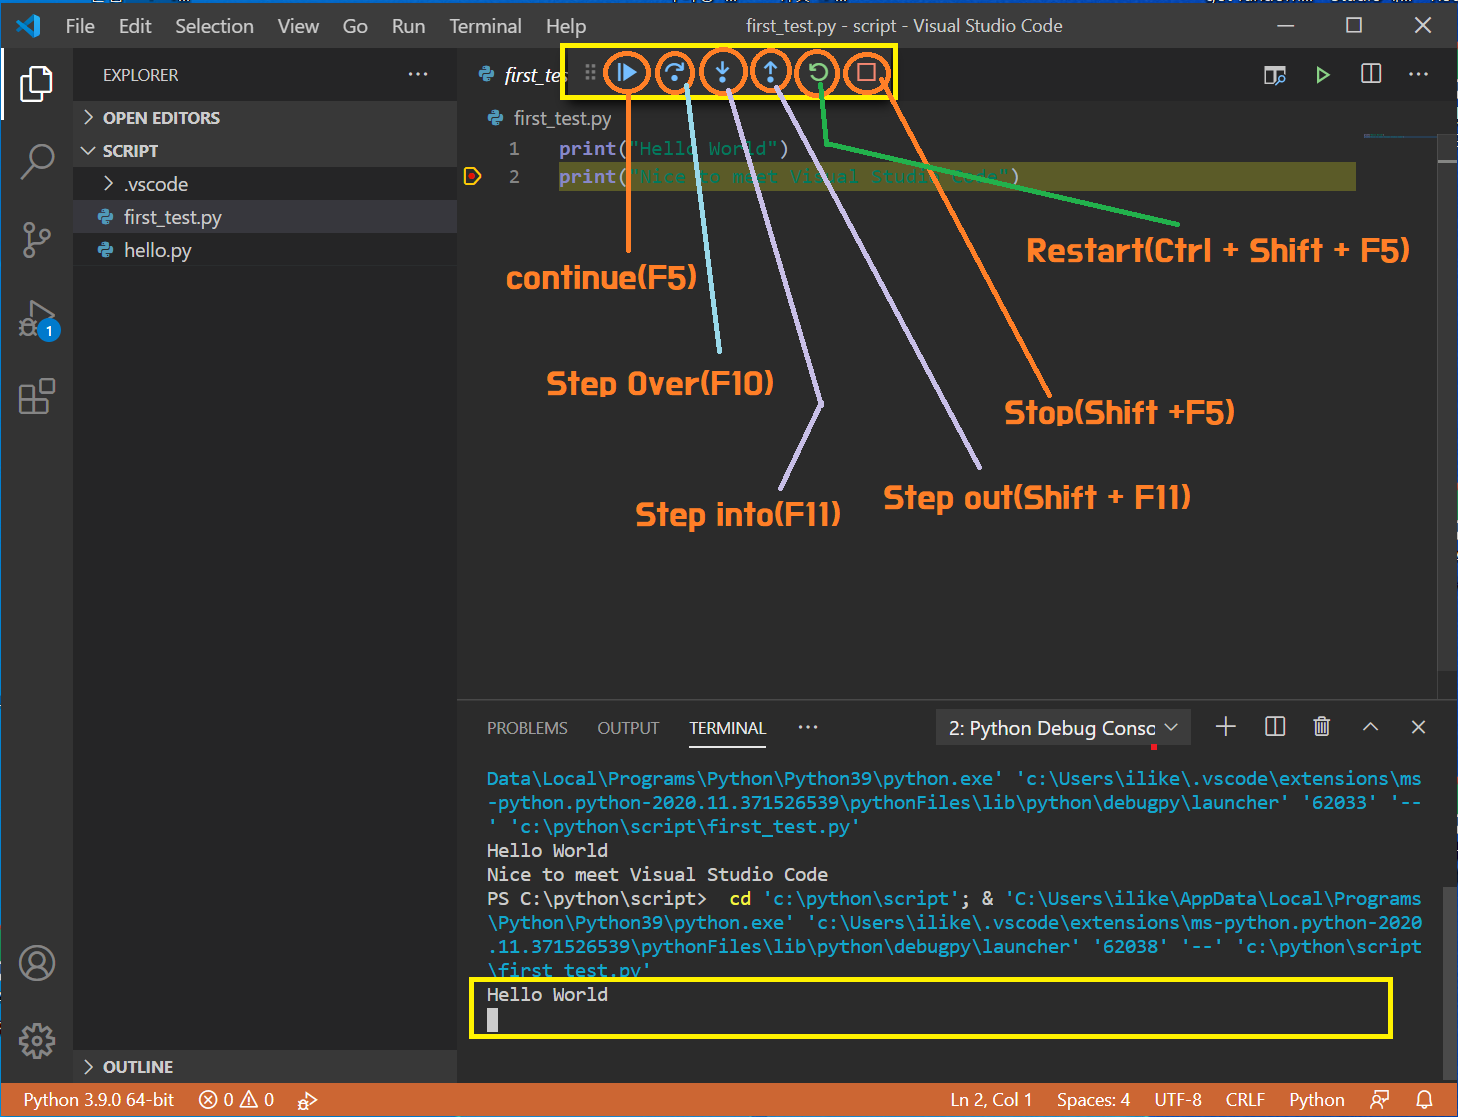Maximize the terminal panel with chevron up
1459x1117 pixels.
point(1370,727)
